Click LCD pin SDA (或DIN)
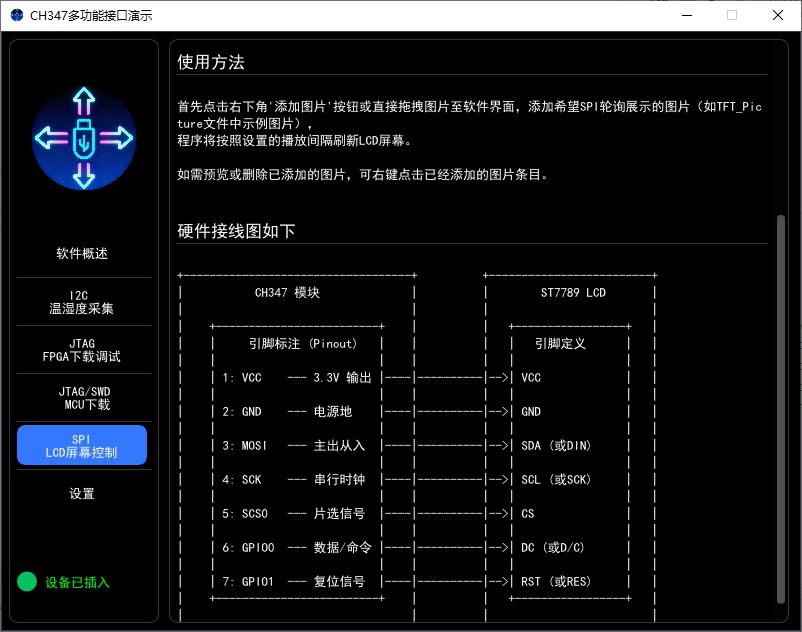This screenshot has height=632, width=802. click(x=556, y=446)
